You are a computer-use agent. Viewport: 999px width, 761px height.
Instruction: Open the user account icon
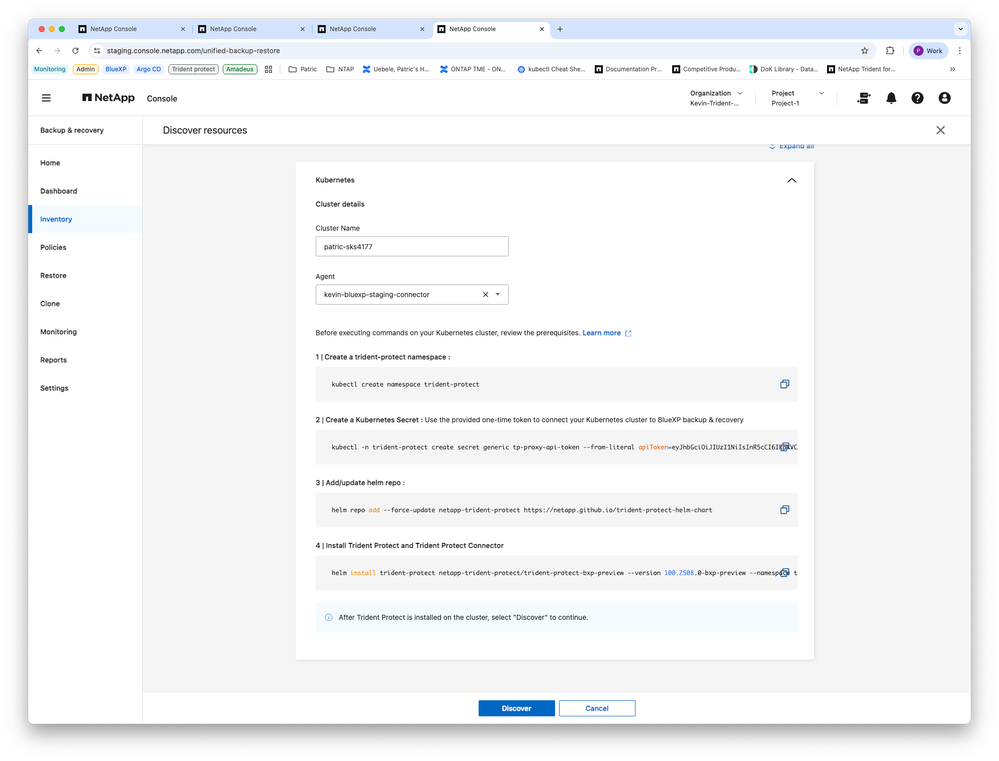pos(944,98)
